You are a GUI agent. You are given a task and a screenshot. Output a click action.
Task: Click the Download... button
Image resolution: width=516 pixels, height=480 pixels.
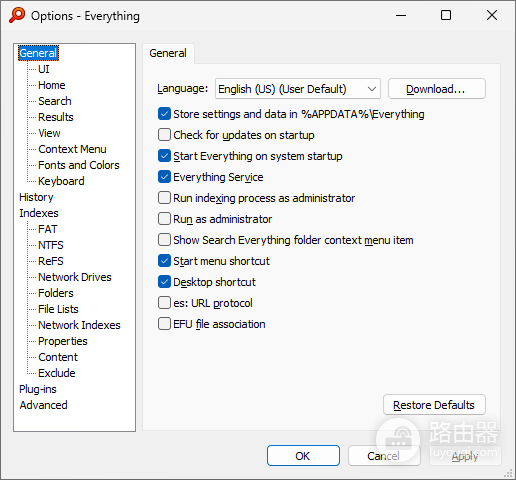(x=437, y=89)
